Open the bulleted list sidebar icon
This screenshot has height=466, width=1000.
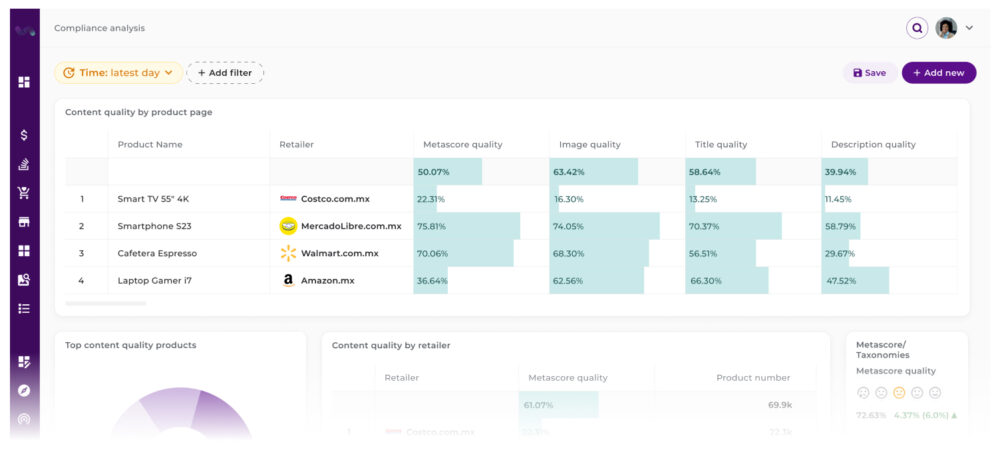(24, 309)
